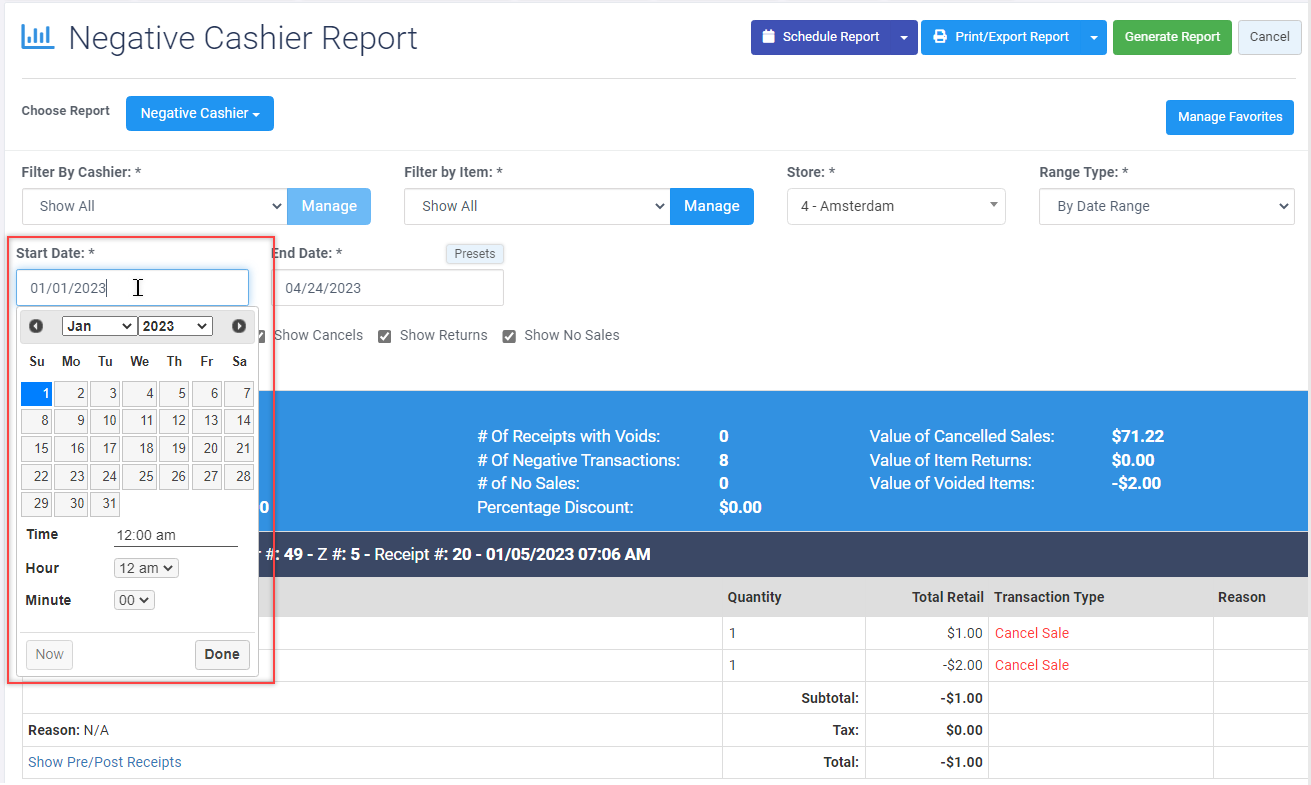Viewport: 1311px width, 785px height.
Task: Open Schedule Report split-button arrow
Action: click(x=903, y=38)
